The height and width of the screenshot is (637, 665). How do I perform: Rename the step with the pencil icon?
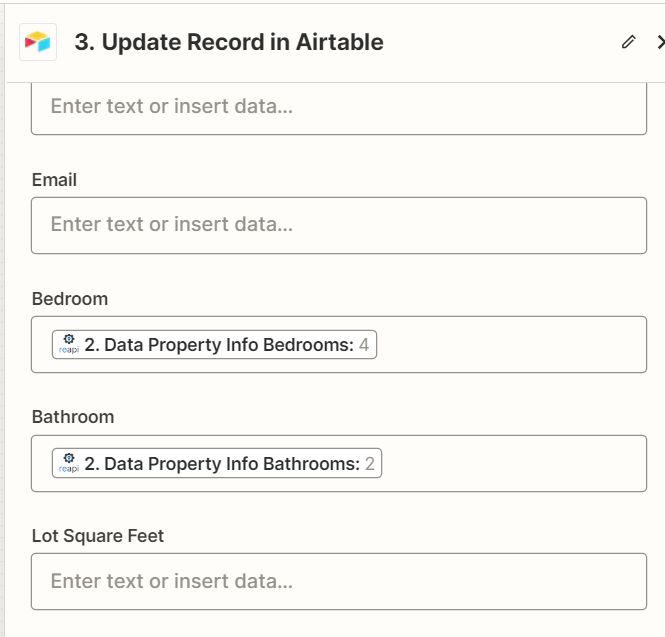pyautogui.click(x=629, y=42)
